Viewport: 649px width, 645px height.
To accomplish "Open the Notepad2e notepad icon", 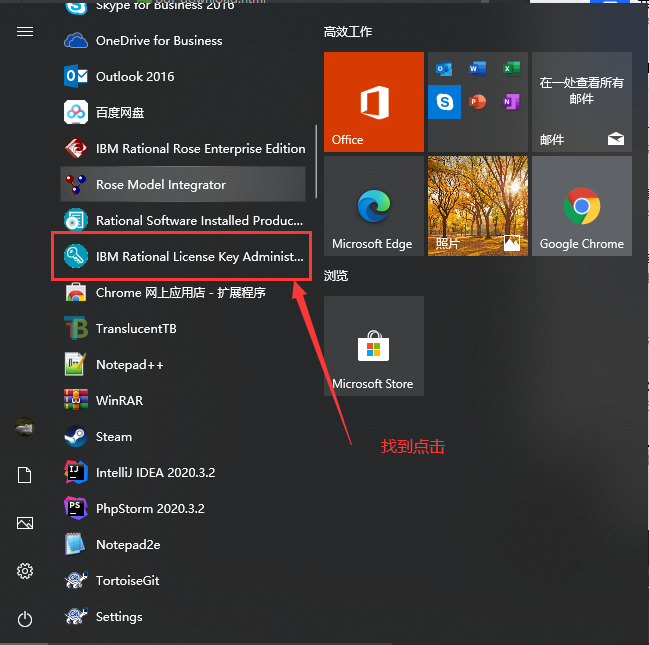I will click(76, 544).
